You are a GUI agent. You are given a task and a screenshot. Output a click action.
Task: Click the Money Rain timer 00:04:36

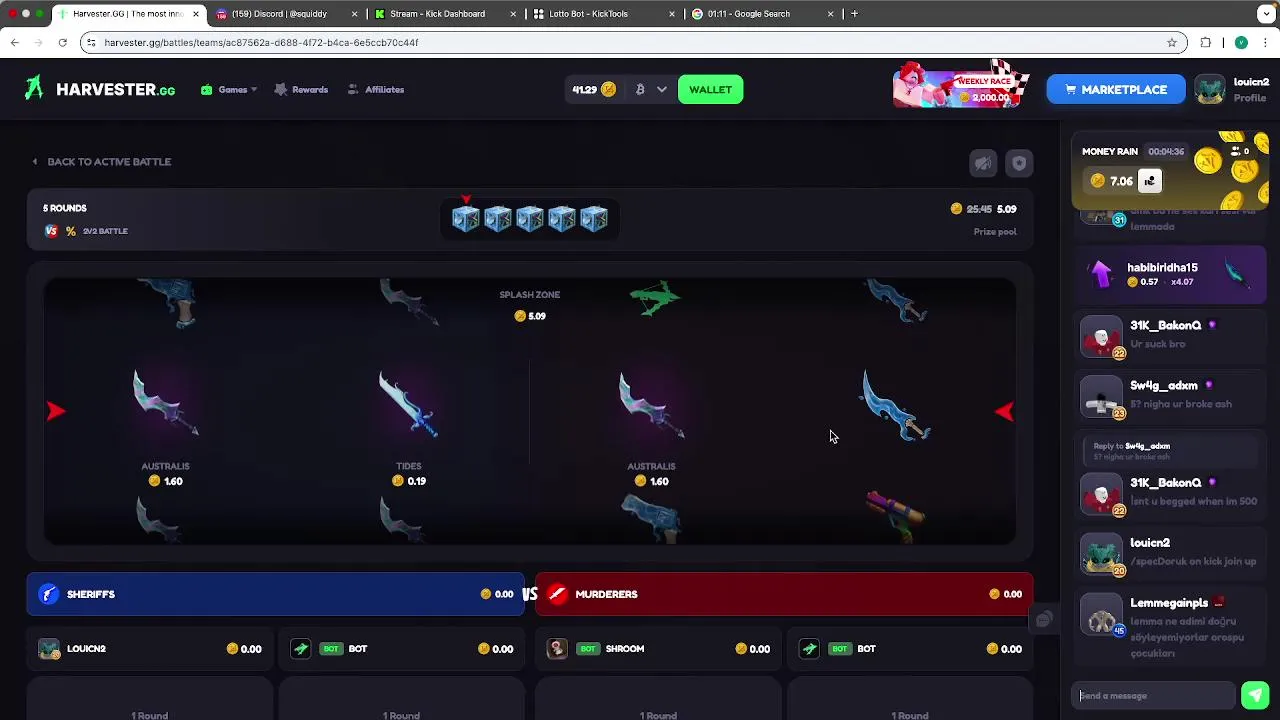(1166, 152)
